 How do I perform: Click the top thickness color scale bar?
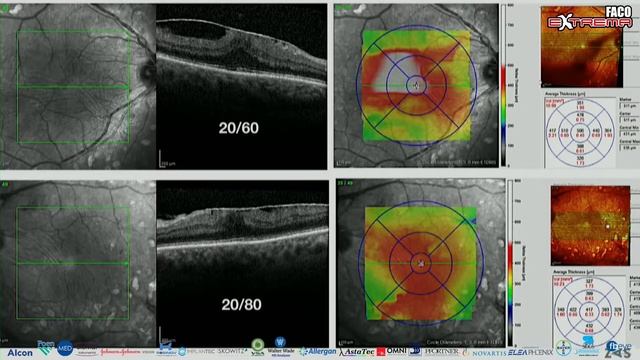click(503, 86)
